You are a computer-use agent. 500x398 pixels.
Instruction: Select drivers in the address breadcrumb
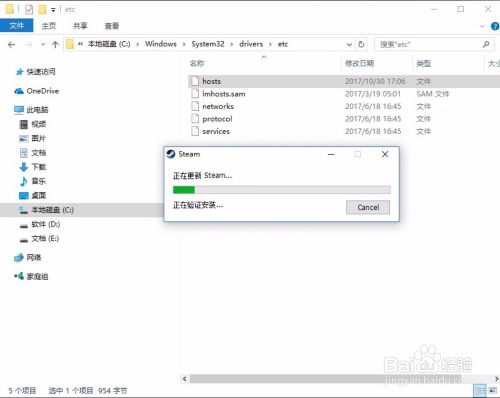pyautogui.click(x=251, y=44)
